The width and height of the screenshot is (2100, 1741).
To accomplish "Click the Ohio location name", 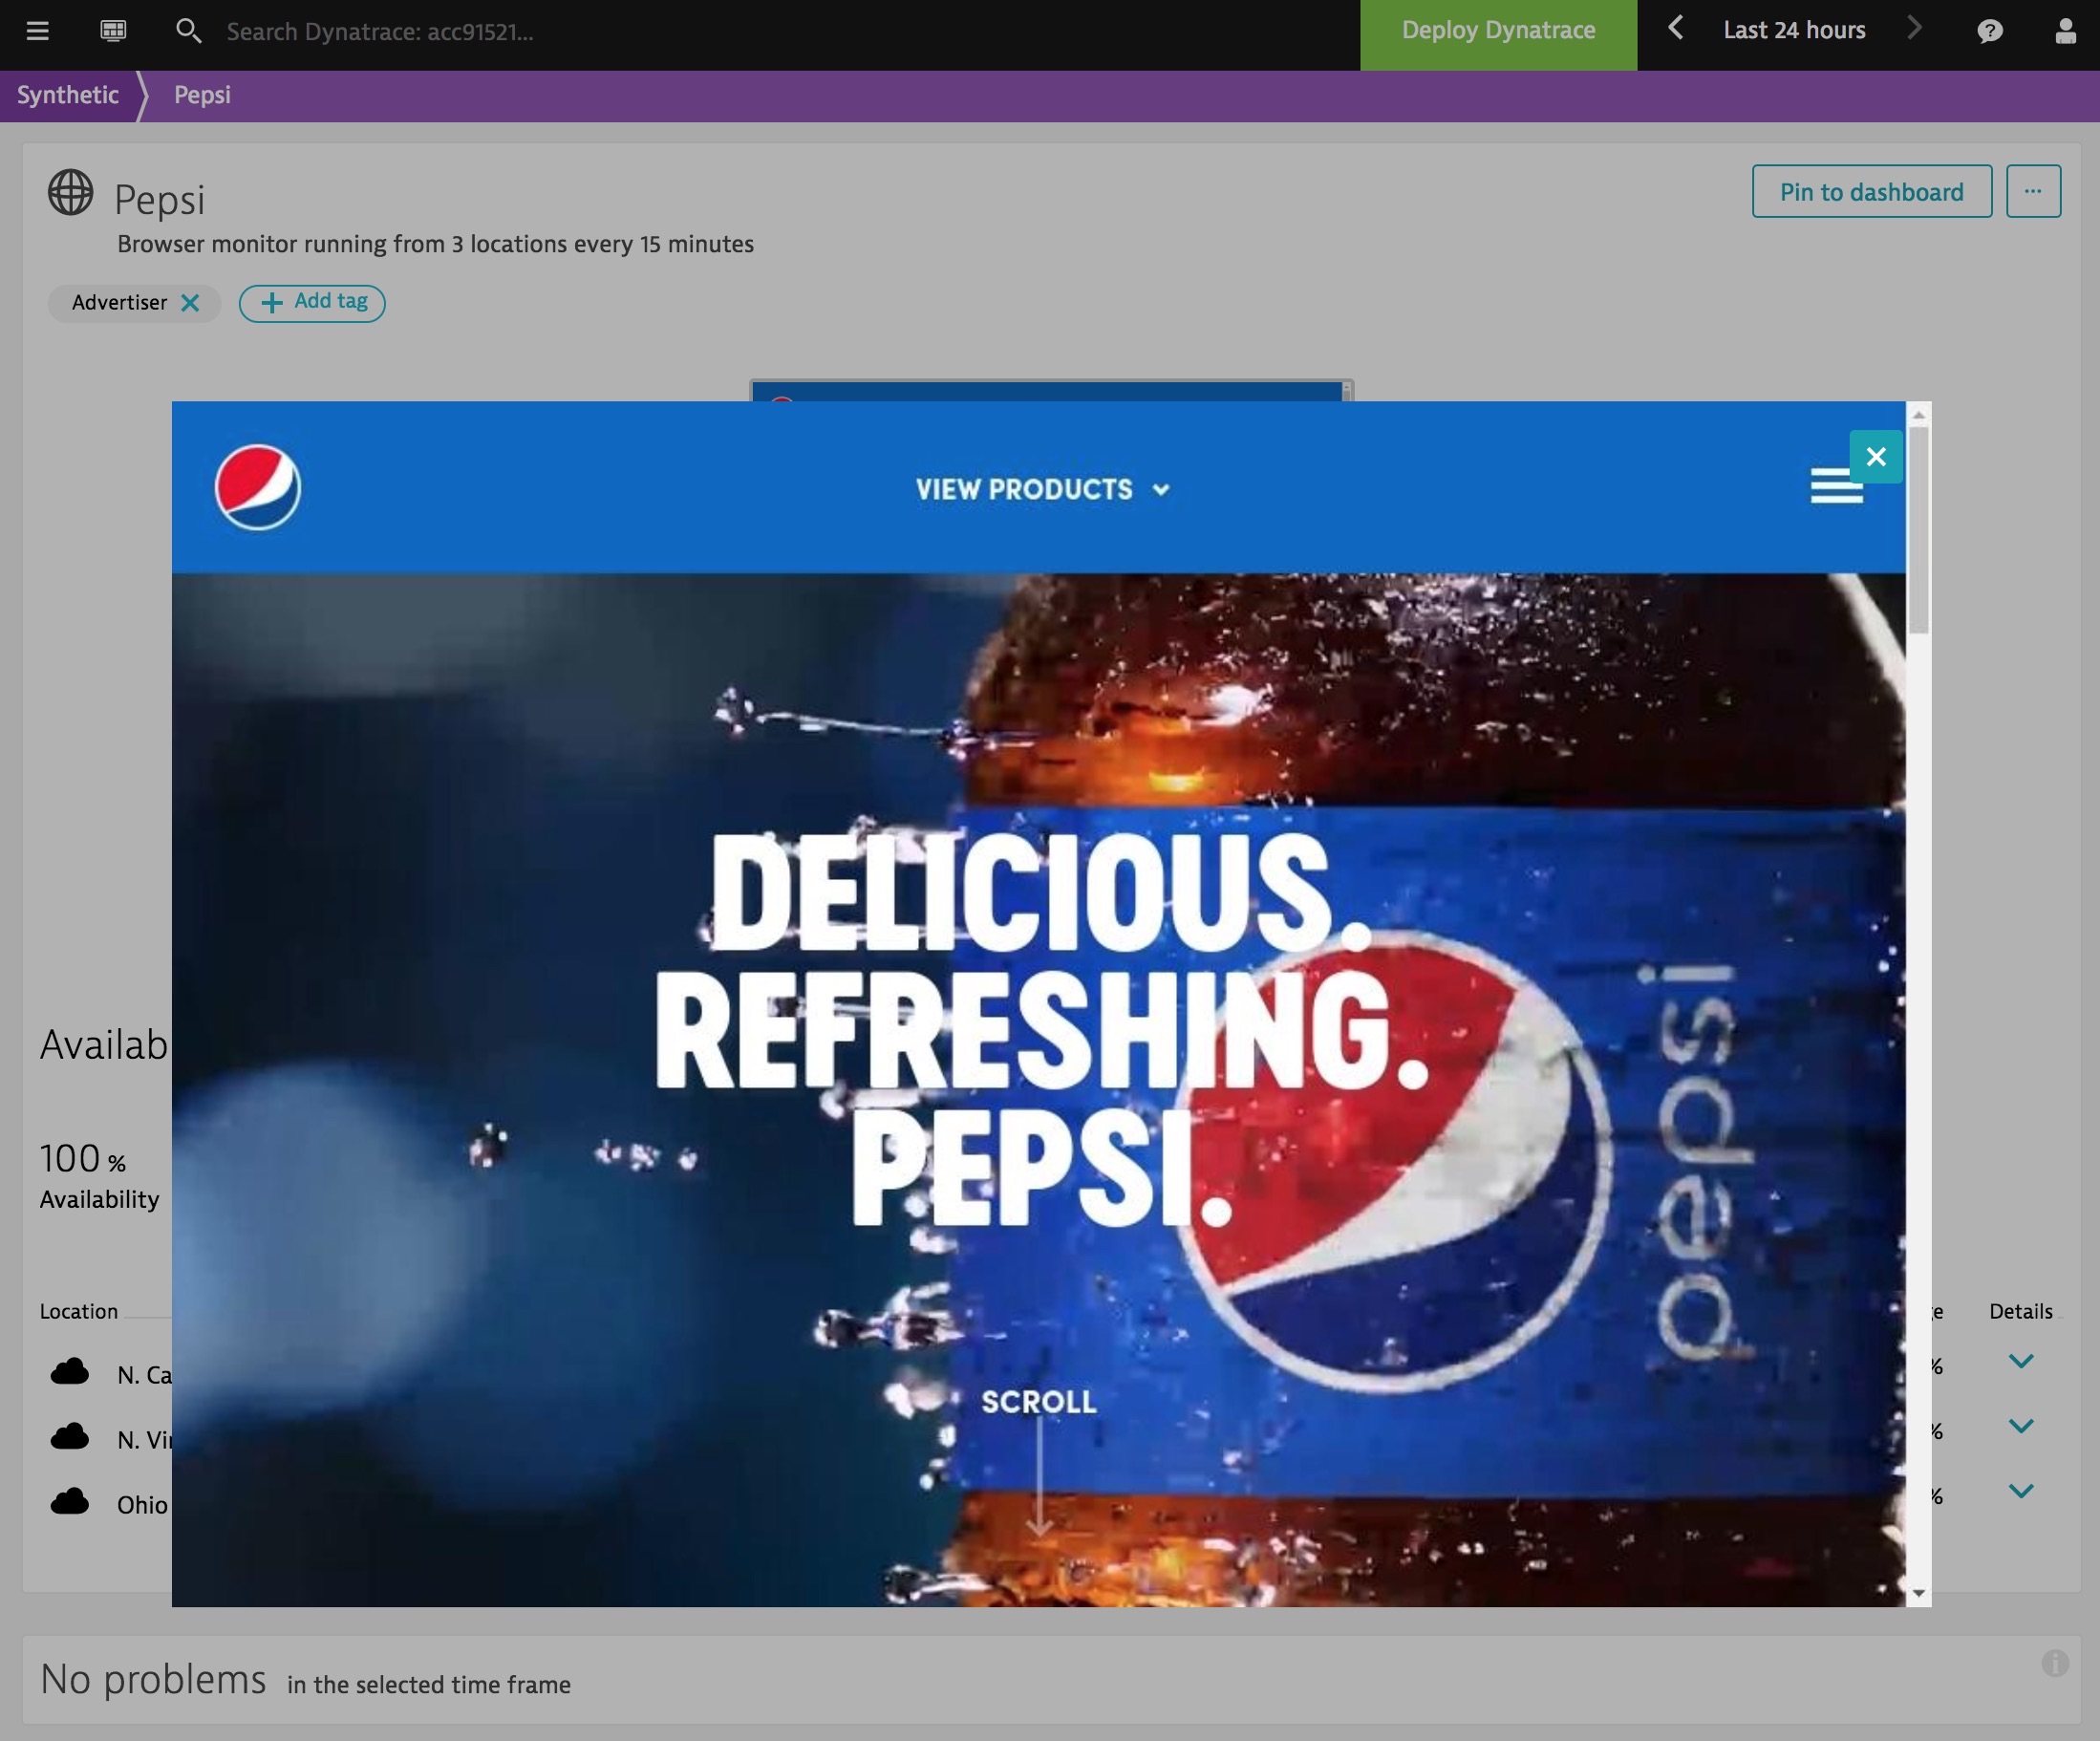I will click(x=142, y=1505).
